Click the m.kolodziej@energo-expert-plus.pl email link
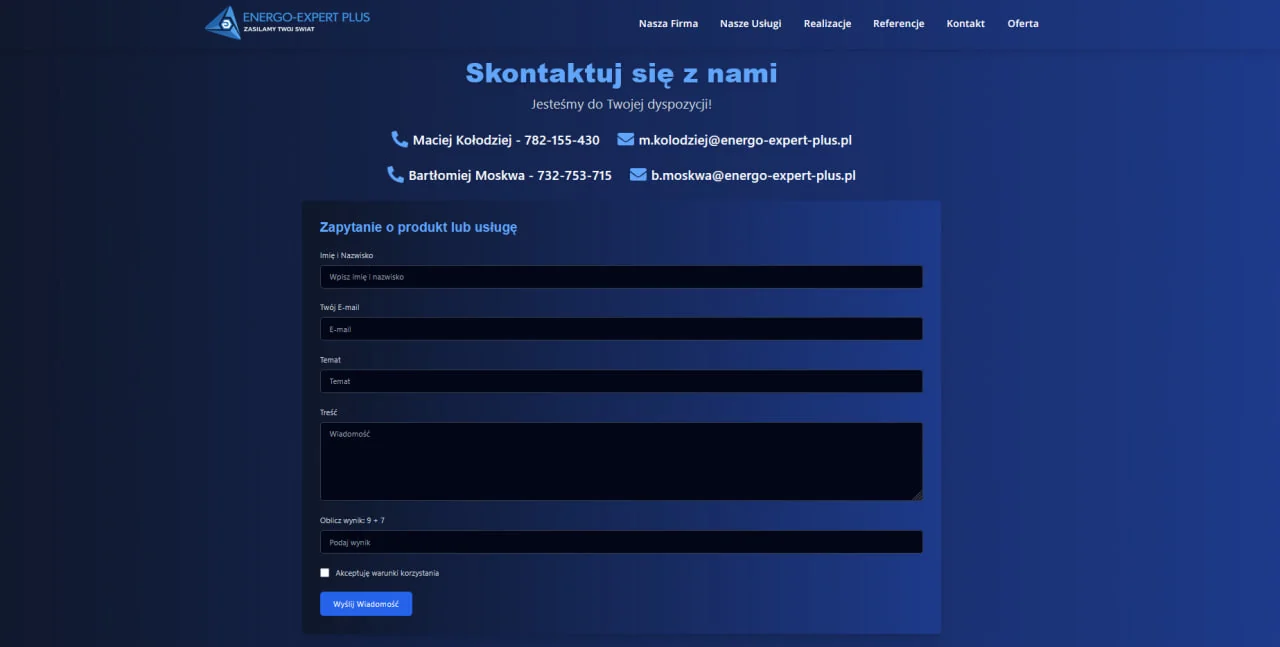 [745, 140]
